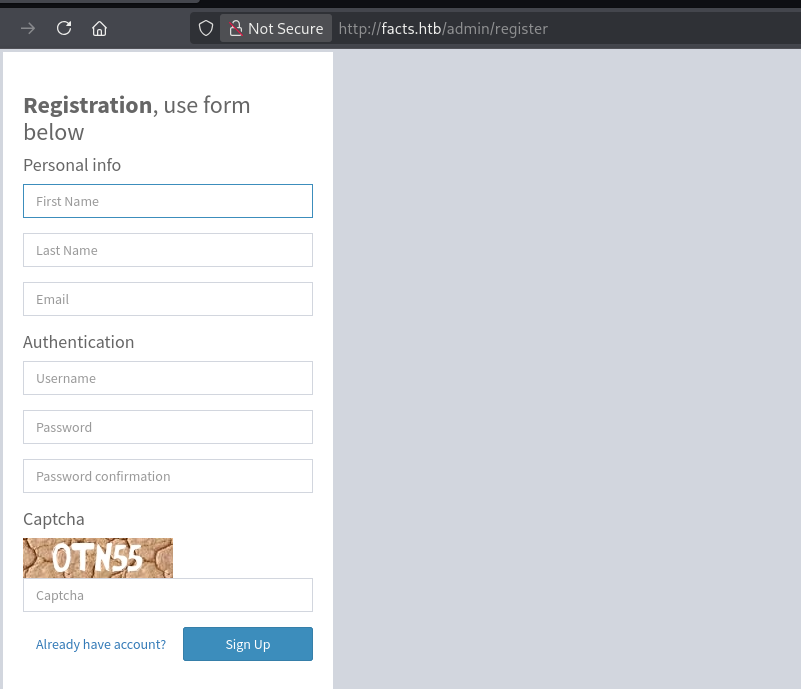Viewport: 801px width, 689px height.
Task: Click the insecure connection padlock icon
Action: (236, 28)
